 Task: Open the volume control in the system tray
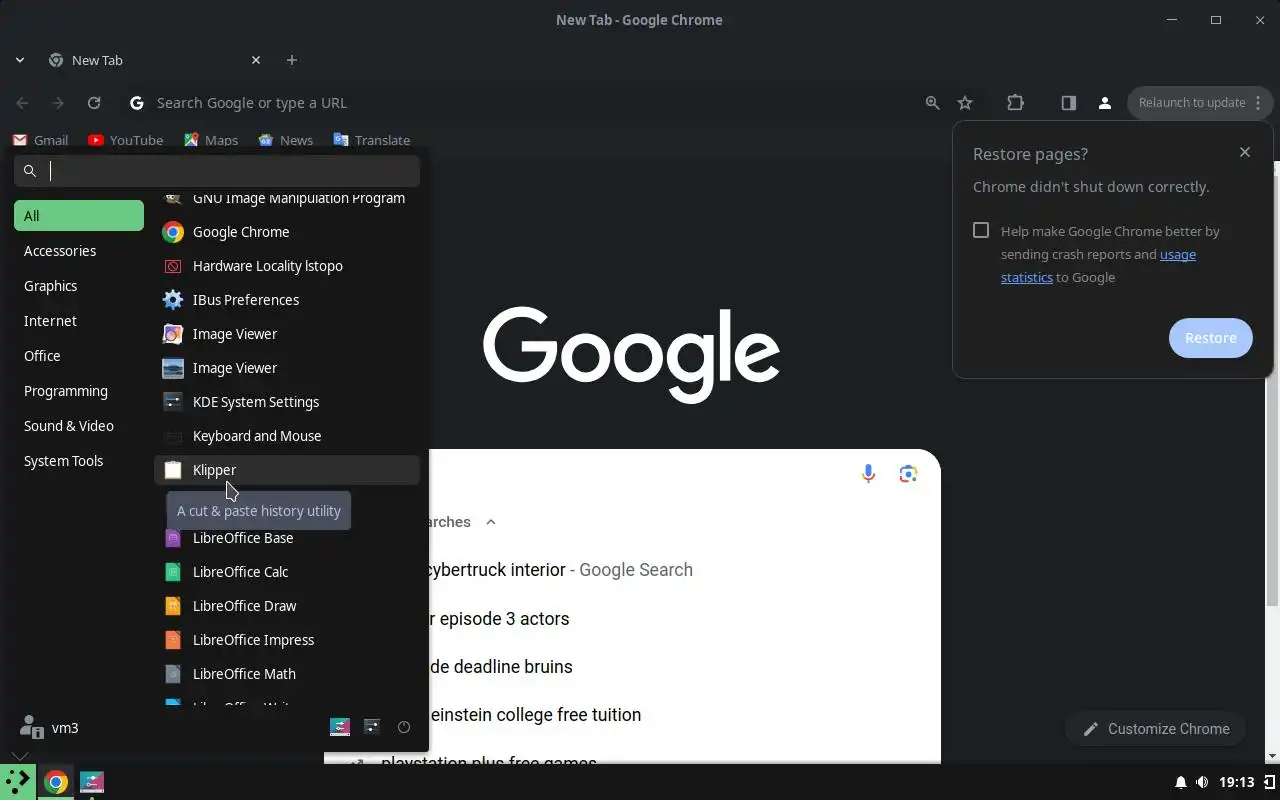[x=1202, y=782]
